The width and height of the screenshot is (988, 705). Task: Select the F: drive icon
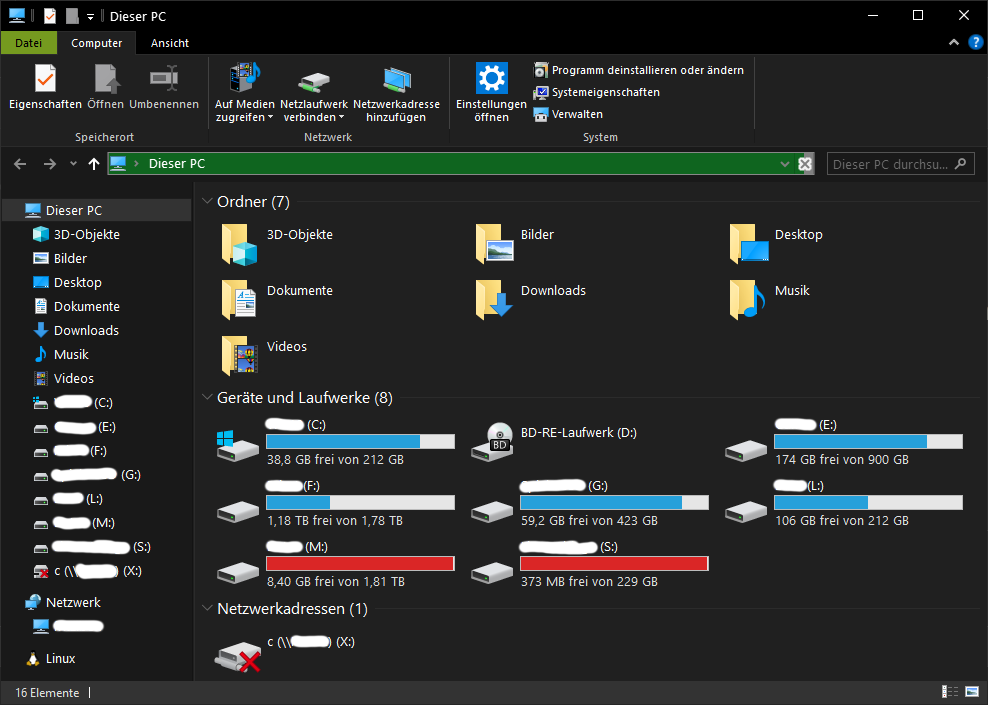coord(238,512)
